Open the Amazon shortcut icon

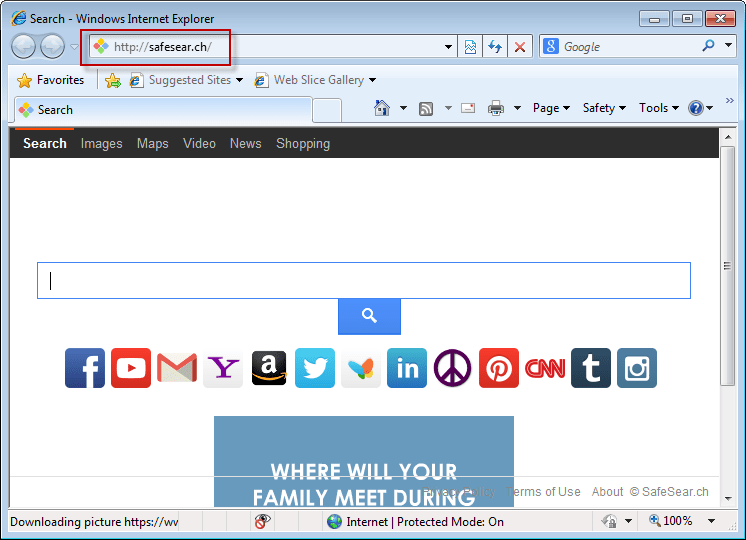269,368
